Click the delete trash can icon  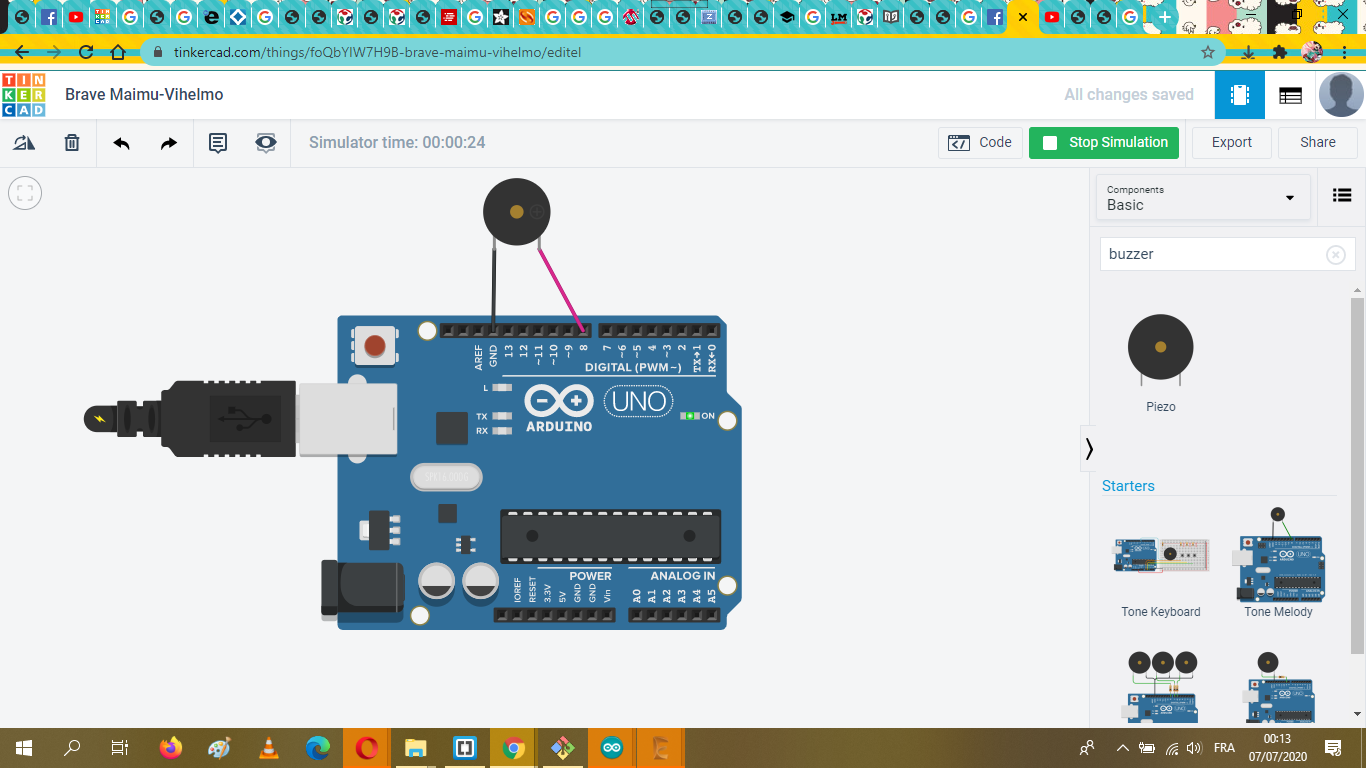[72, 143]
